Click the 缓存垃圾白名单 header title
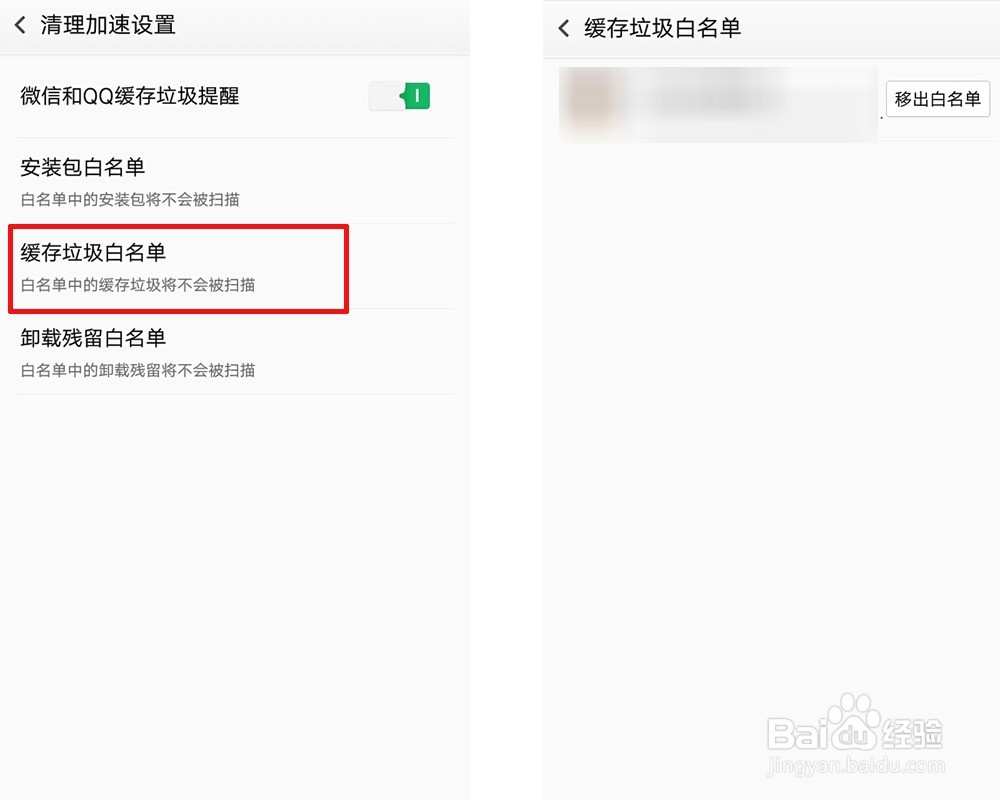Screen dimensions: 1000x800 (x=662, y=28)
